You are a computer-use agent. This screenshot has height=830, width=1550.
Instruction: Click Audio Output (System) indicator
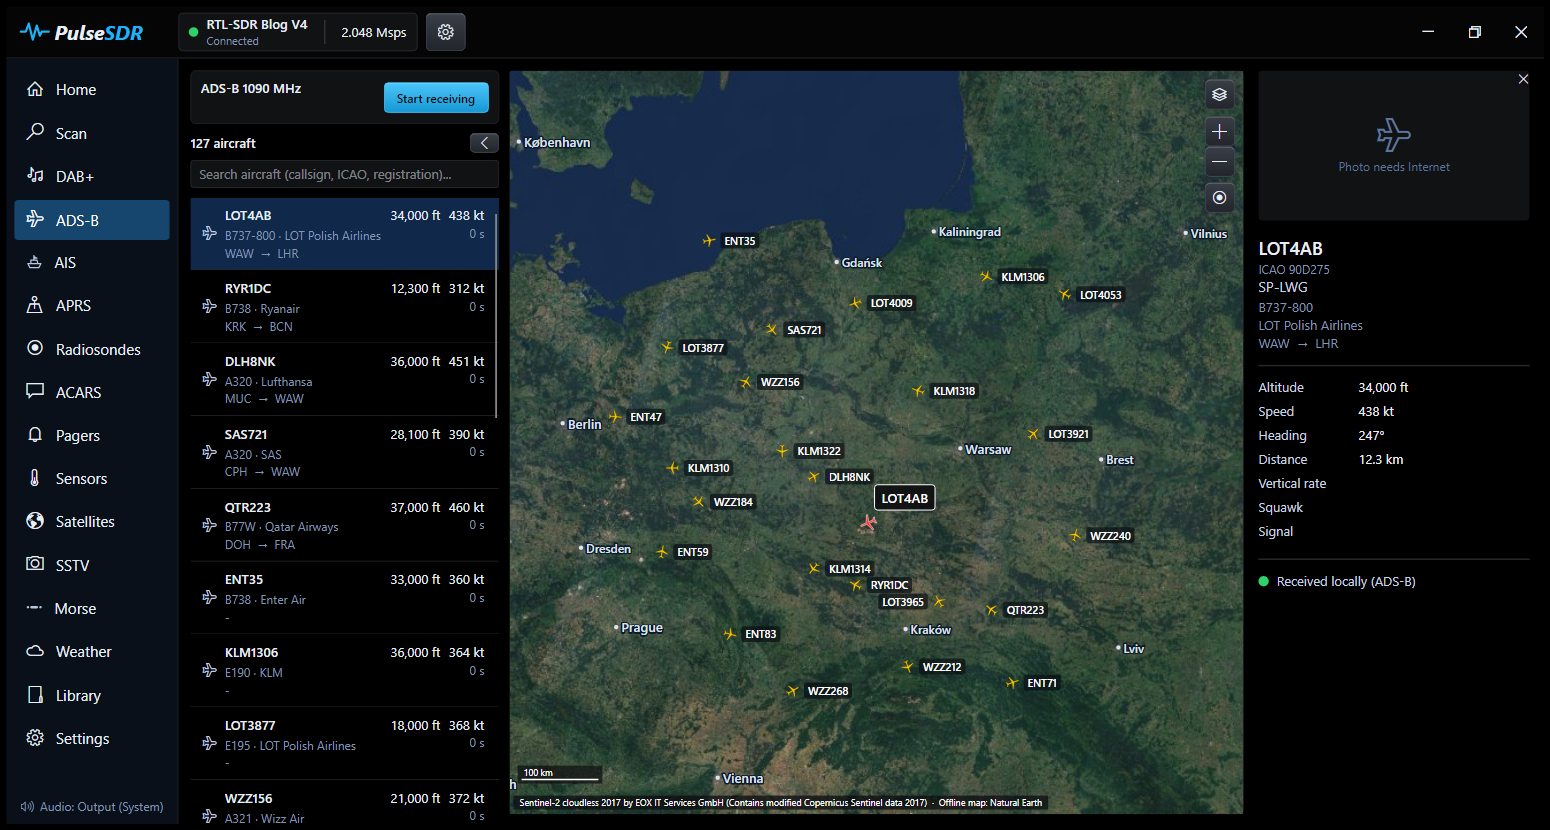[92, 807]
